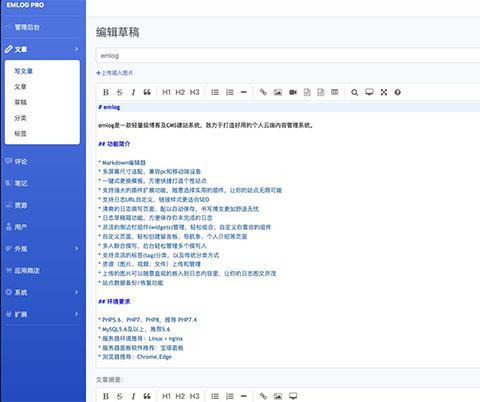Toggle bold in the 文章摘要 toolbar
The width and height of the screenshot is (480, 402).
106,396
